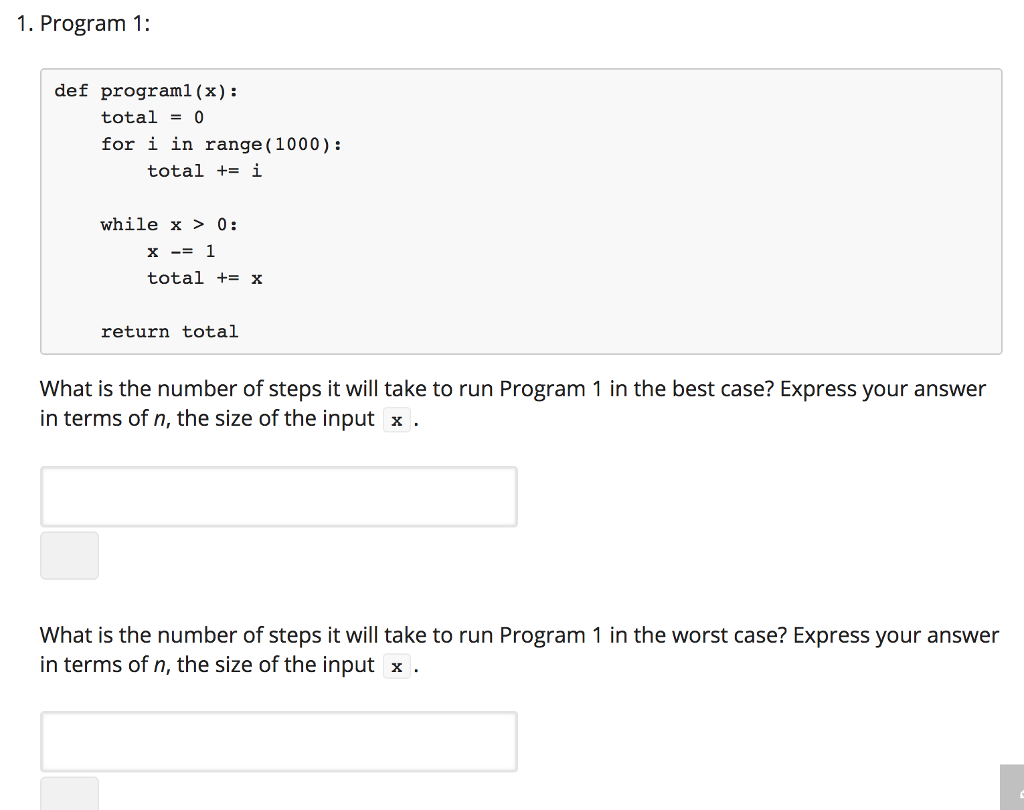Click the total += i statement
The image size is (1024, 810).
point(203,171)
